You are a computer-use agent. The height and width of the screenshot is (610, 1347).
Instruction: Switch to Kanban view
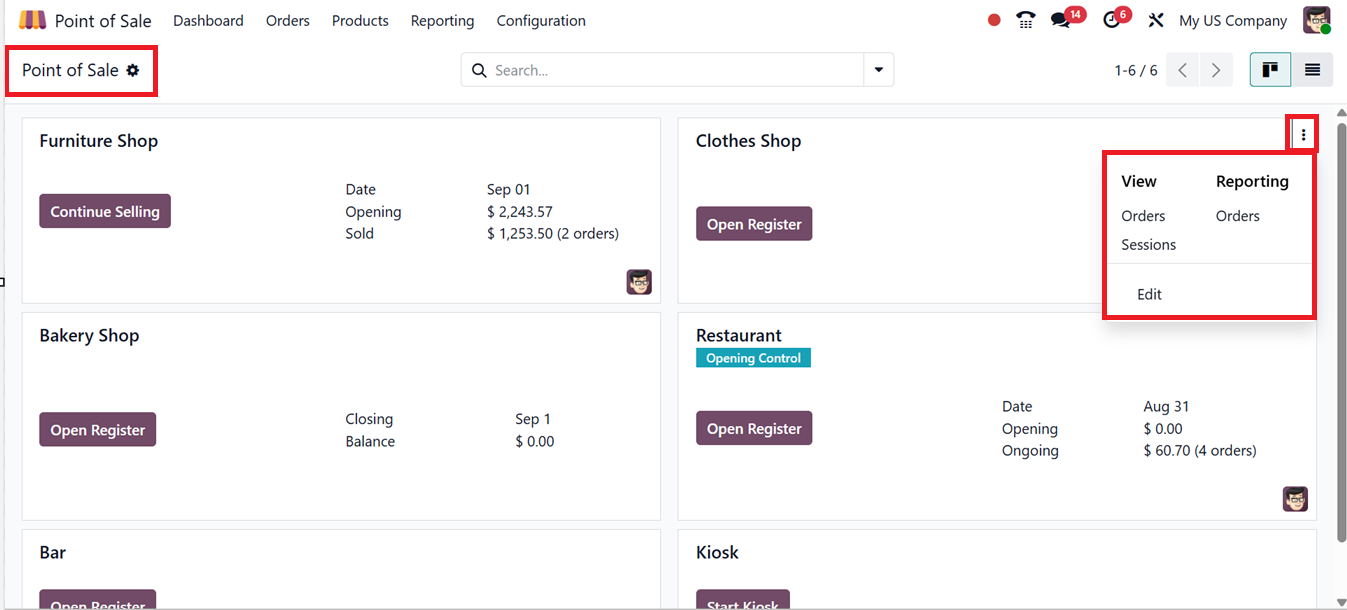coord(1270,70)
